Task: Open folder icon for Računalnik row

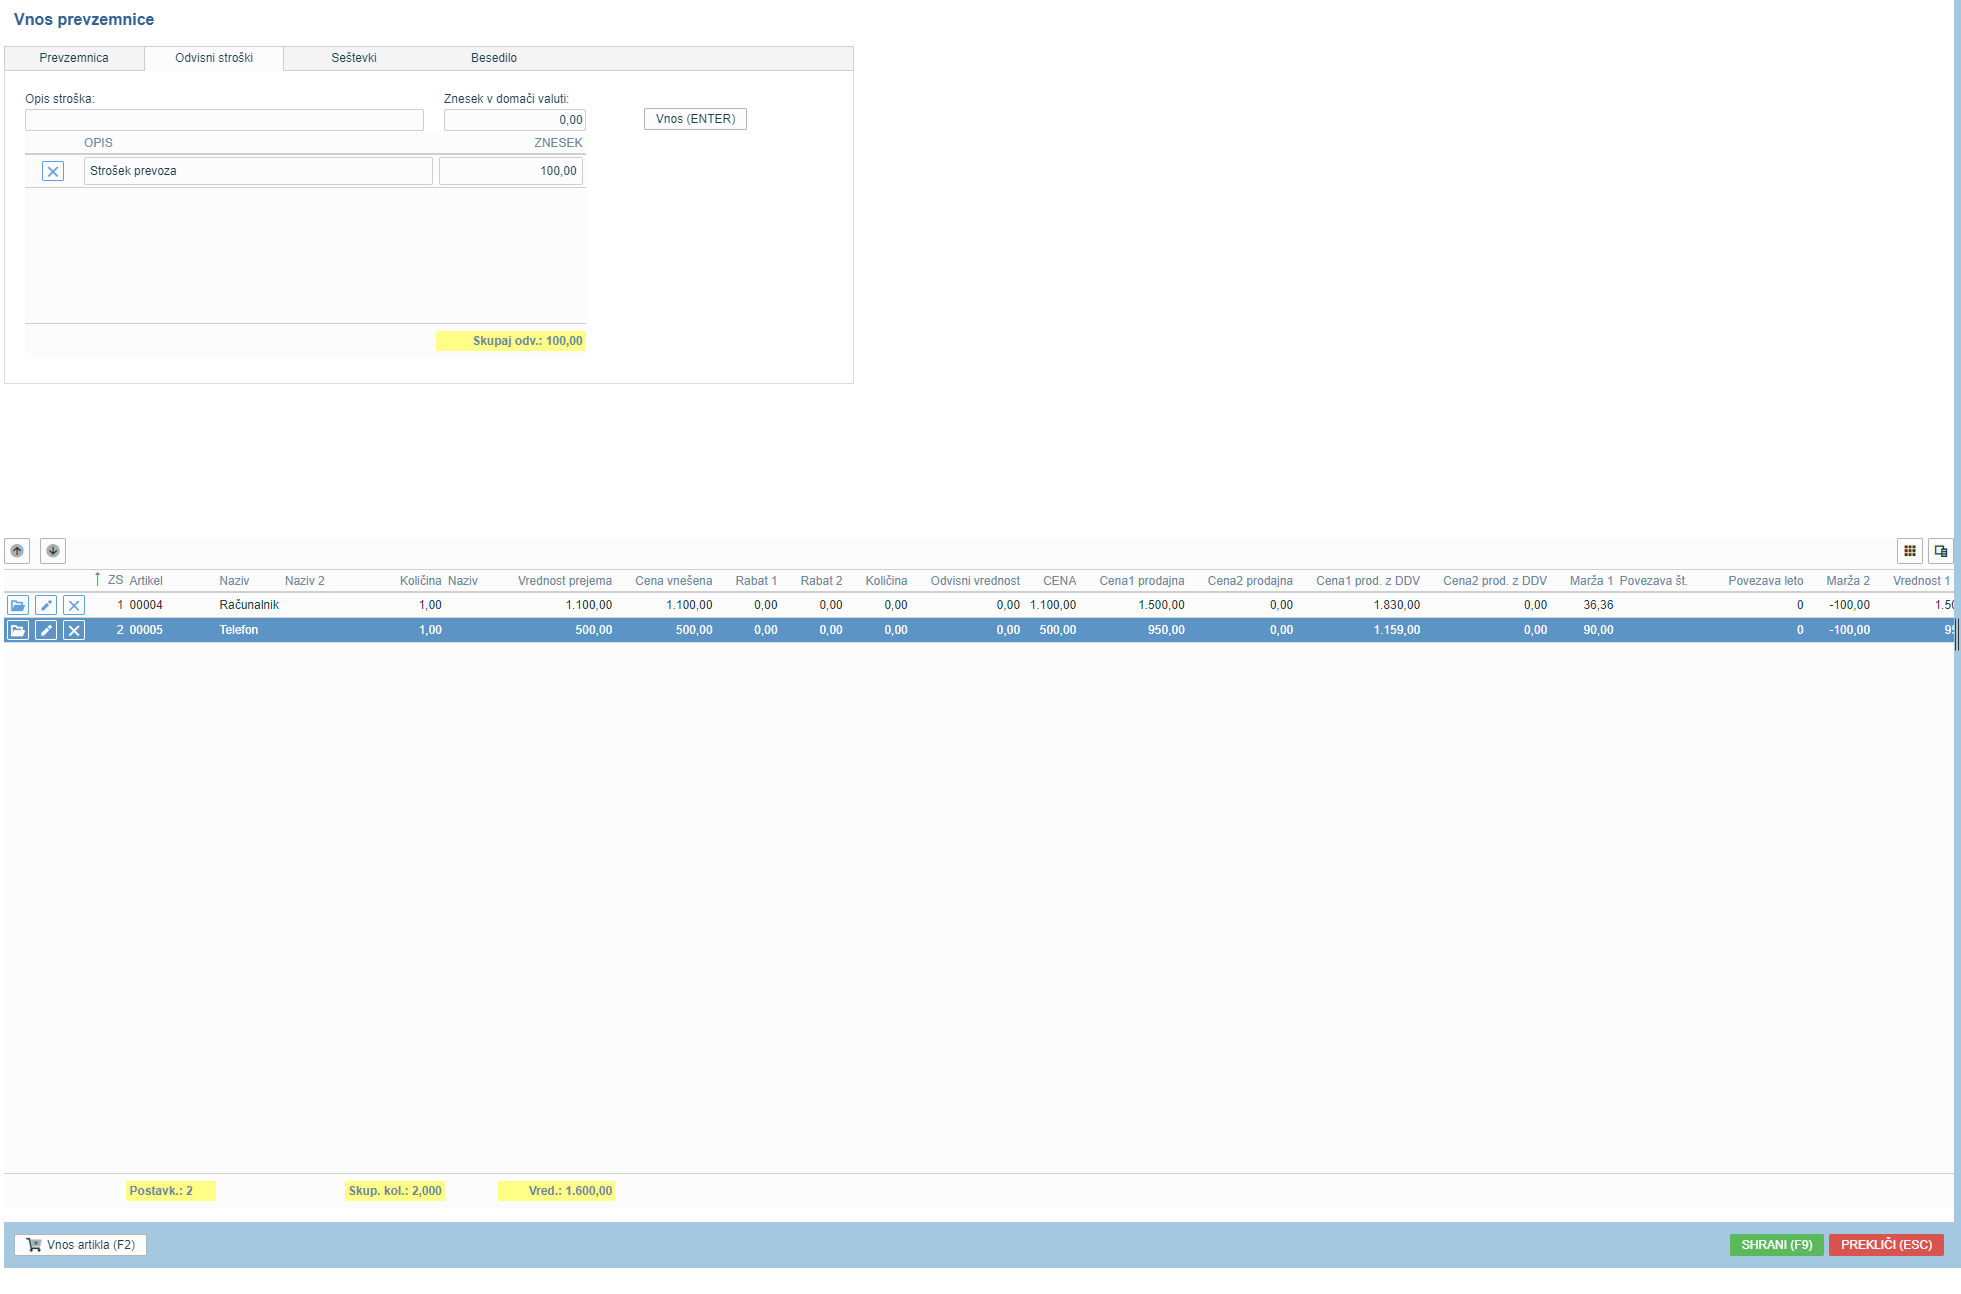Action: [x=18, y=605]
